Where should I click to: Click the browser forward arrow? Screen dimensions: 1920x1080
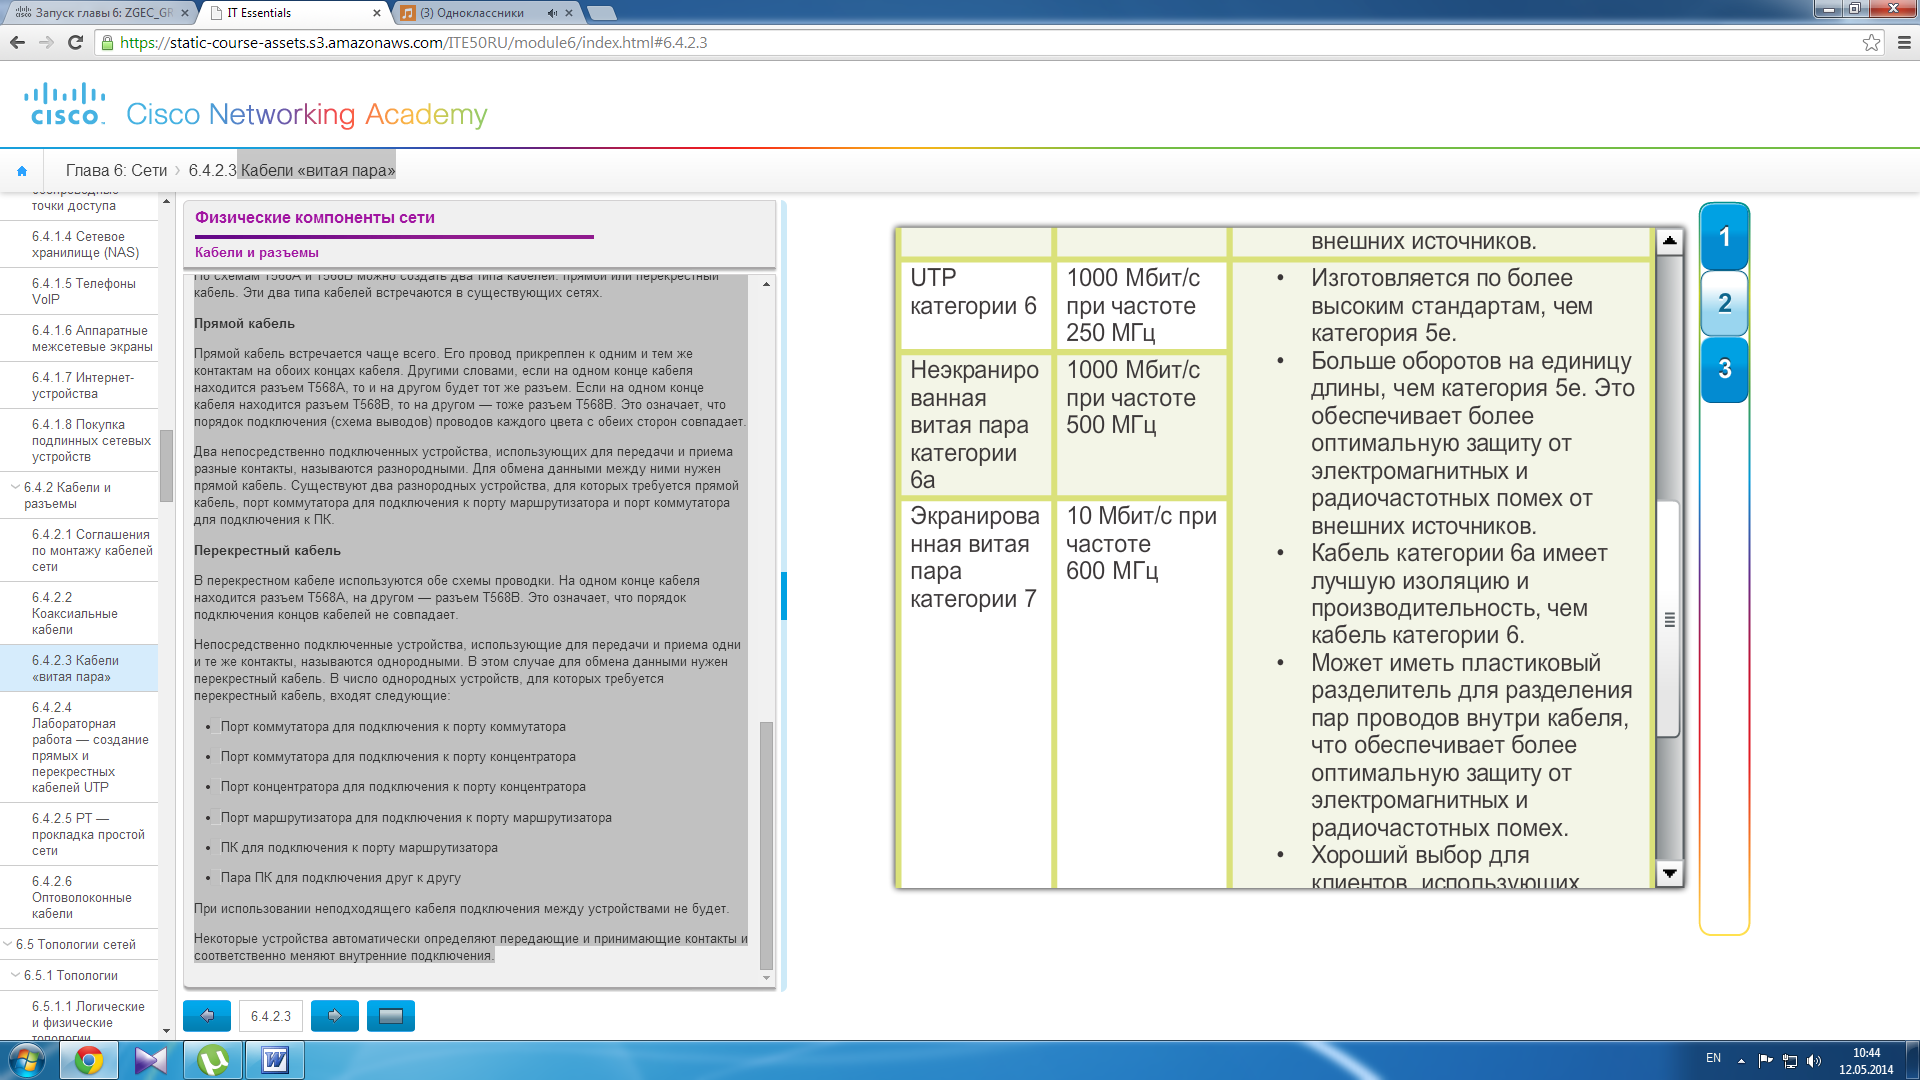(x=46, y=42)
